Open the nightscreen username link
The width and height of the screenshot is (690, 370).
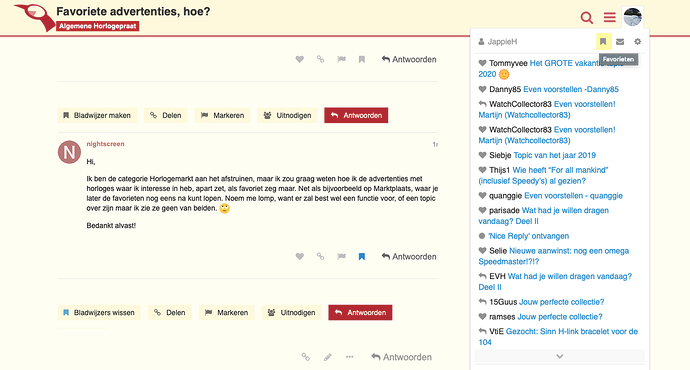[x=106, y=144]
